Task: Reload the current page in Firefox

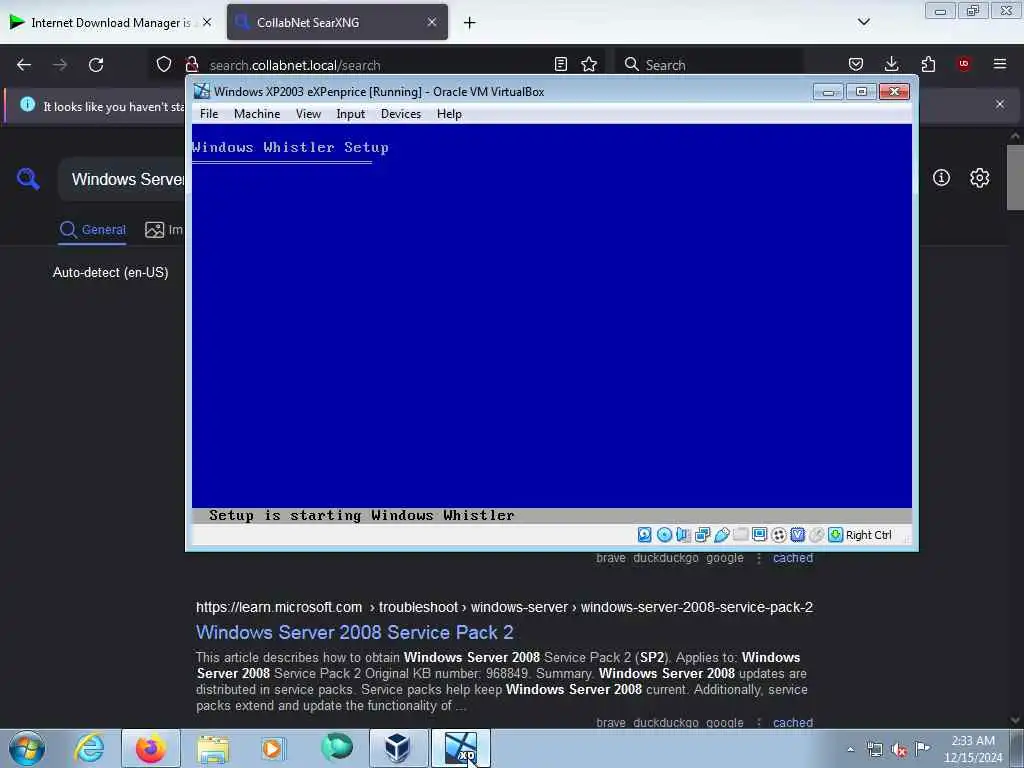Action: (x=96, y=65)
